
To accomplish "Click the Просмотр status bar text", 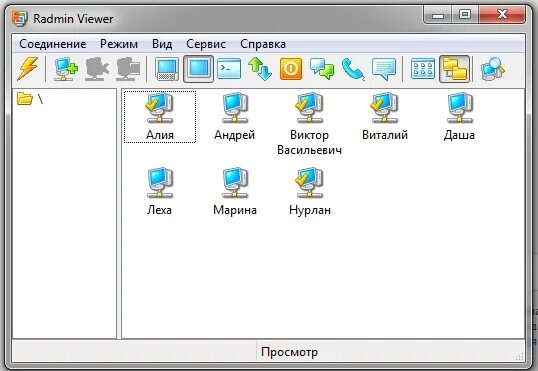I will 289,352.
